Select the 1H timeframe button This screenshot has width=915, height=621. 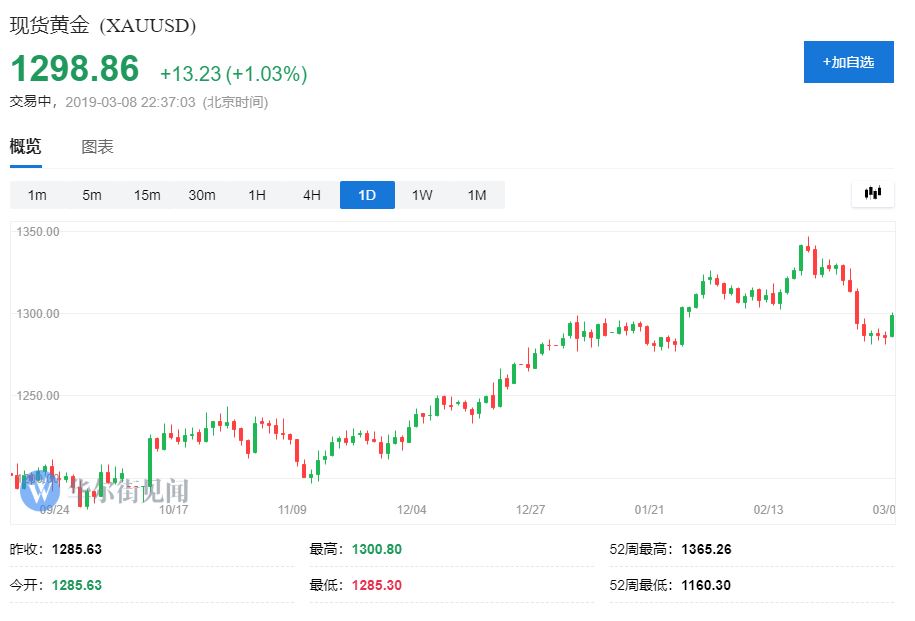(257, 195)
